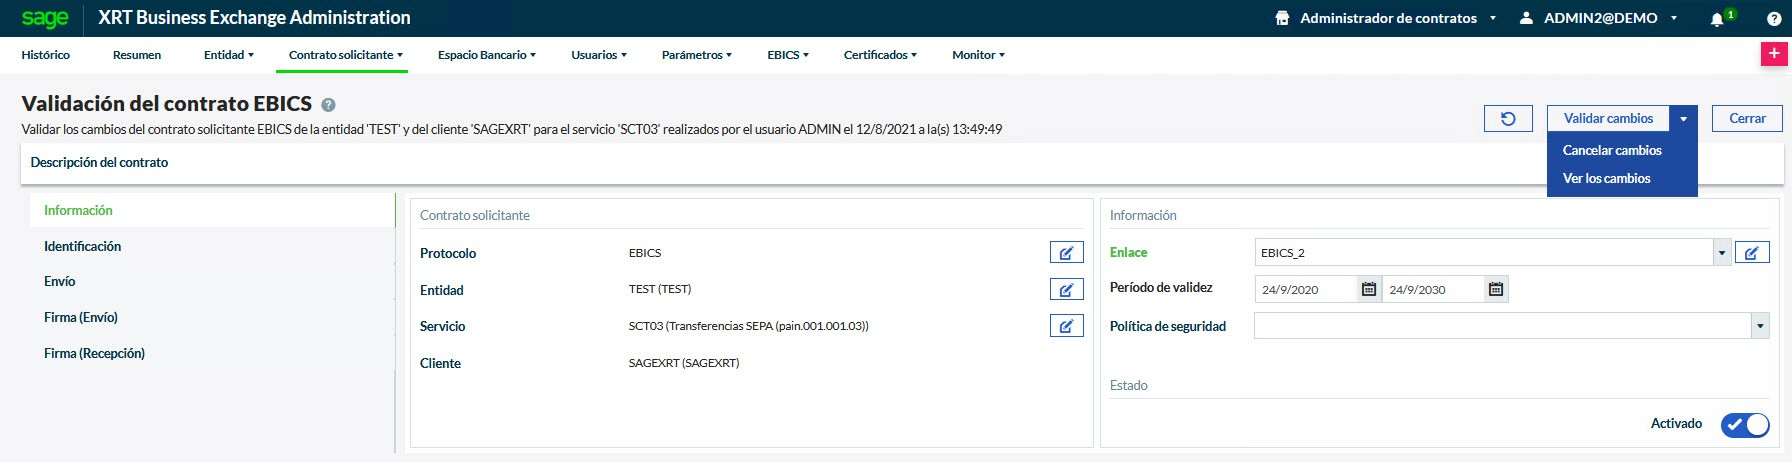Open the Política de seguridad dropdown

[1759, 326]
